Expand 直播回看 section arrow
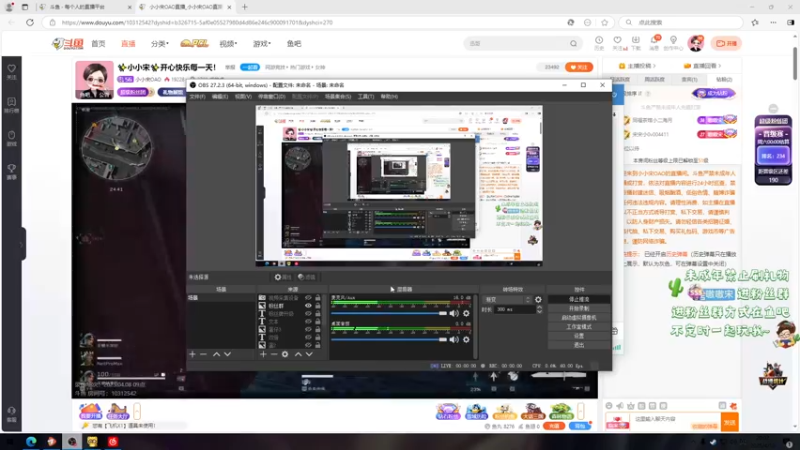This screenshot has height=450, width=800. 719,66
